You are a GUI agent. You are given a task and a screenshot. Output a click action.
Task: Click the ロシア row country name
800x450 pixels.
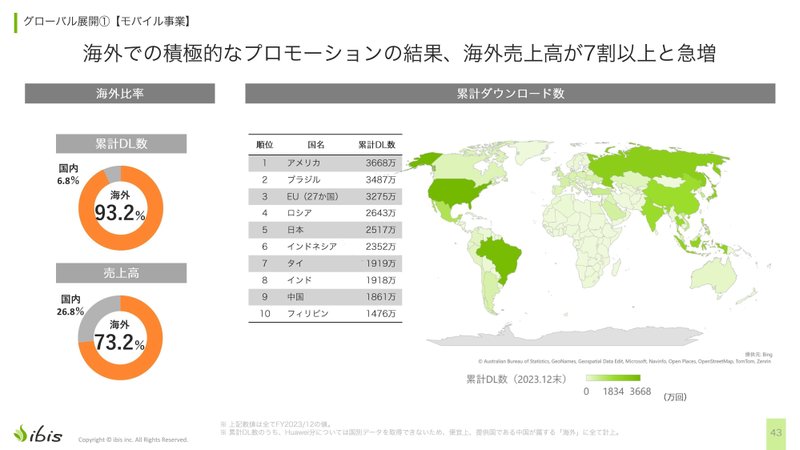[x=299, y=213]
